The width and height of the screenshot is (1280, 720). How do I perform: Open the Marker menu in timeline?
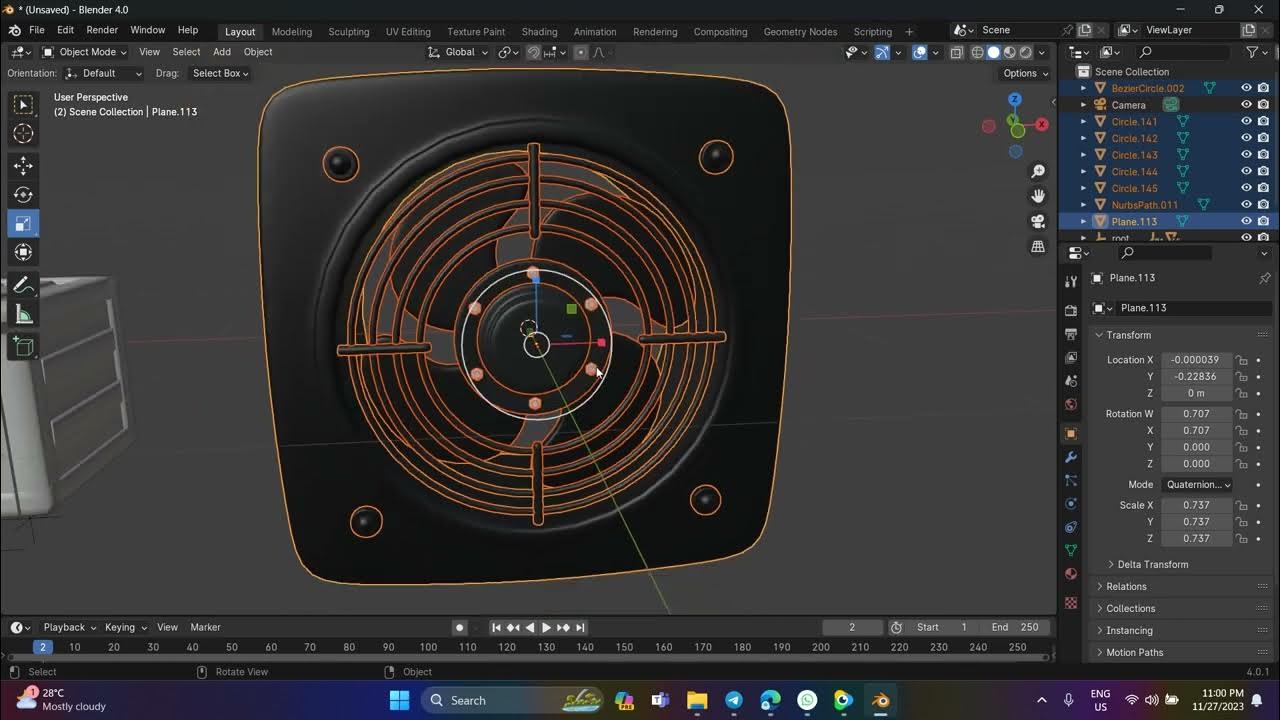[205, 627]
